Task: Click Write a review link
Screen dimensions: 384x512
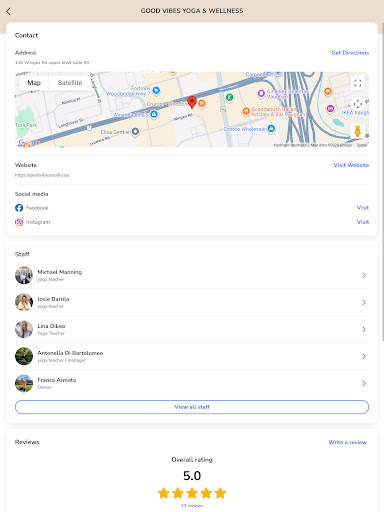Action: [x=348, y=442]
